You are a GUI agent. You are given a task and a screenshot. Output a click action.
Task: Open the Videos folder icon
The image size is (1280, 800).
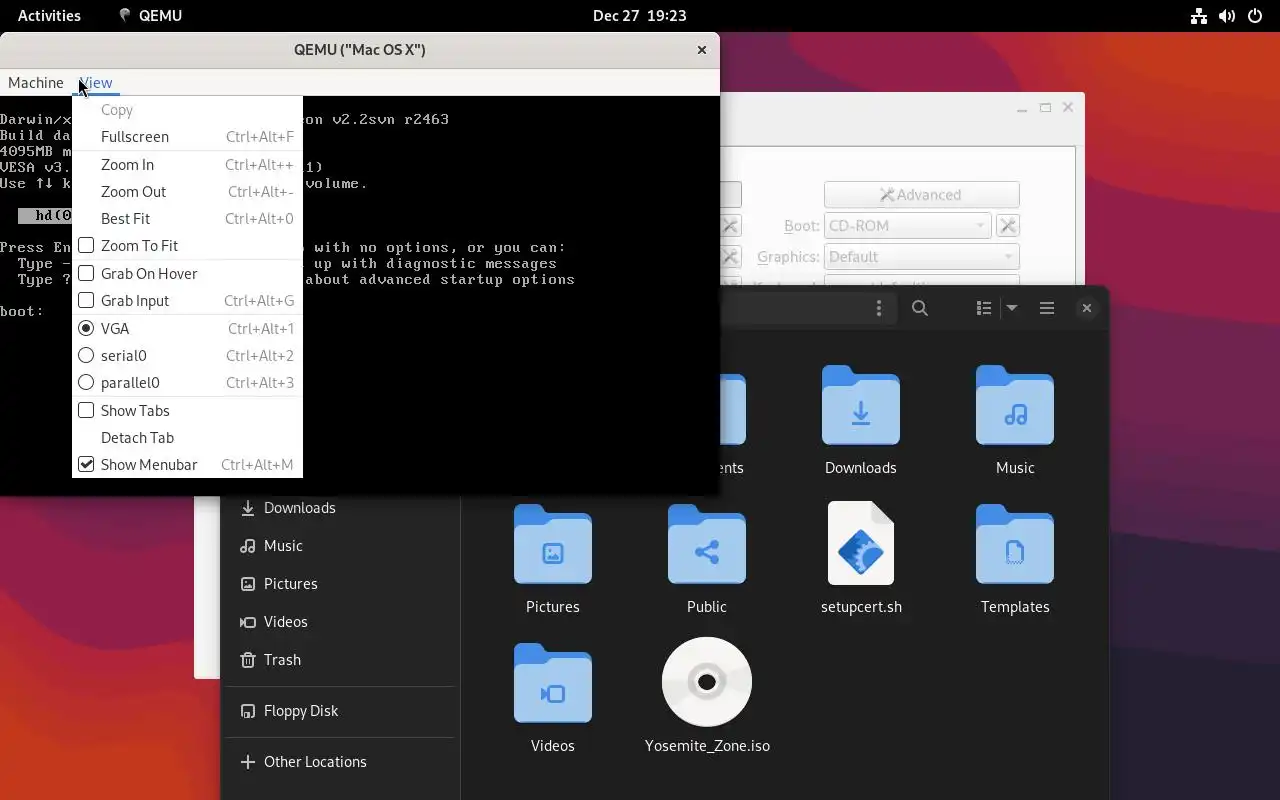(x=553, y=683)
